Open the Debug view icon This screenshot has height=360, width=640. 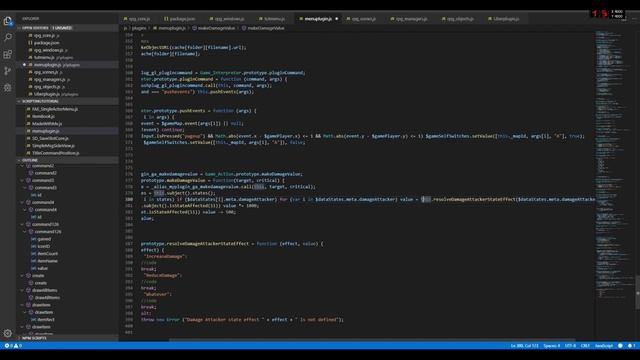click(7, 88)
